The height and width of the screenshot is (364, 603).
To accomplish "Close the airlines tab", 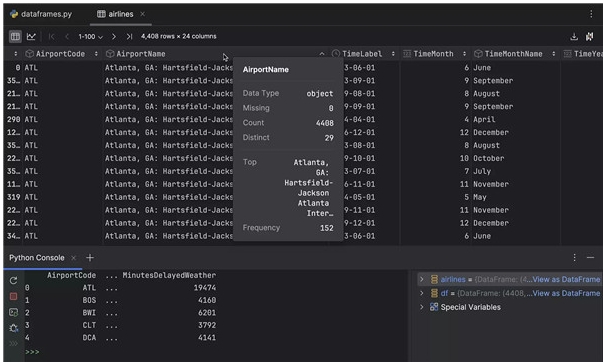I will click(142, 14).
